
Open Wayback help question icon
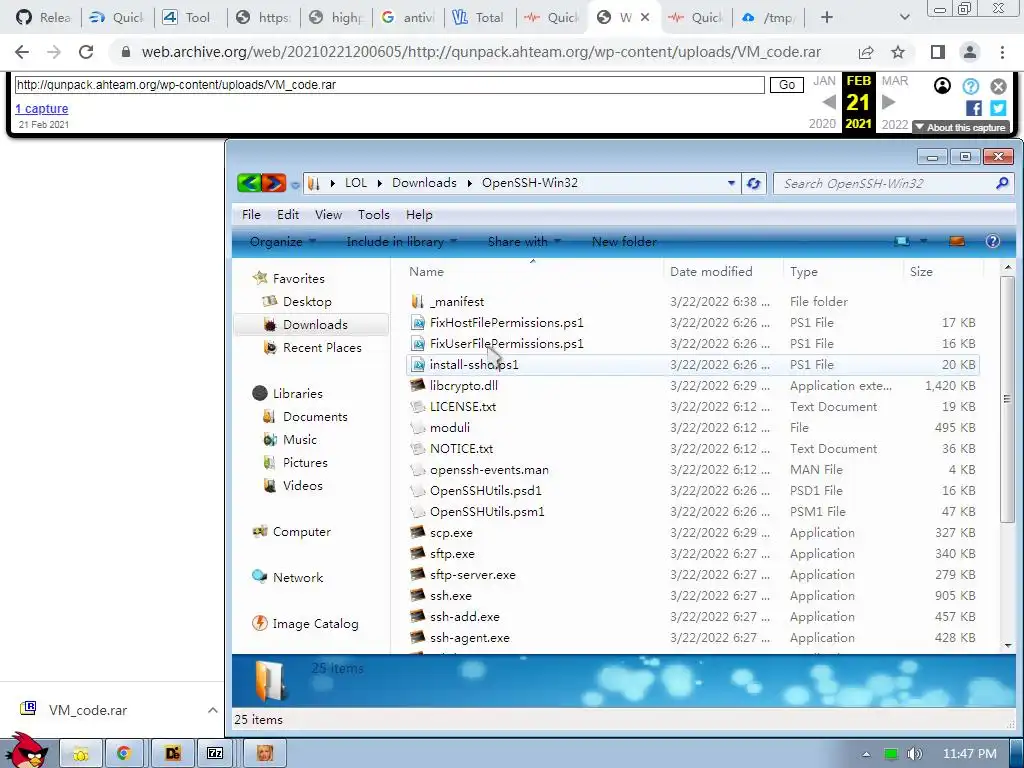tap(970, 86)
